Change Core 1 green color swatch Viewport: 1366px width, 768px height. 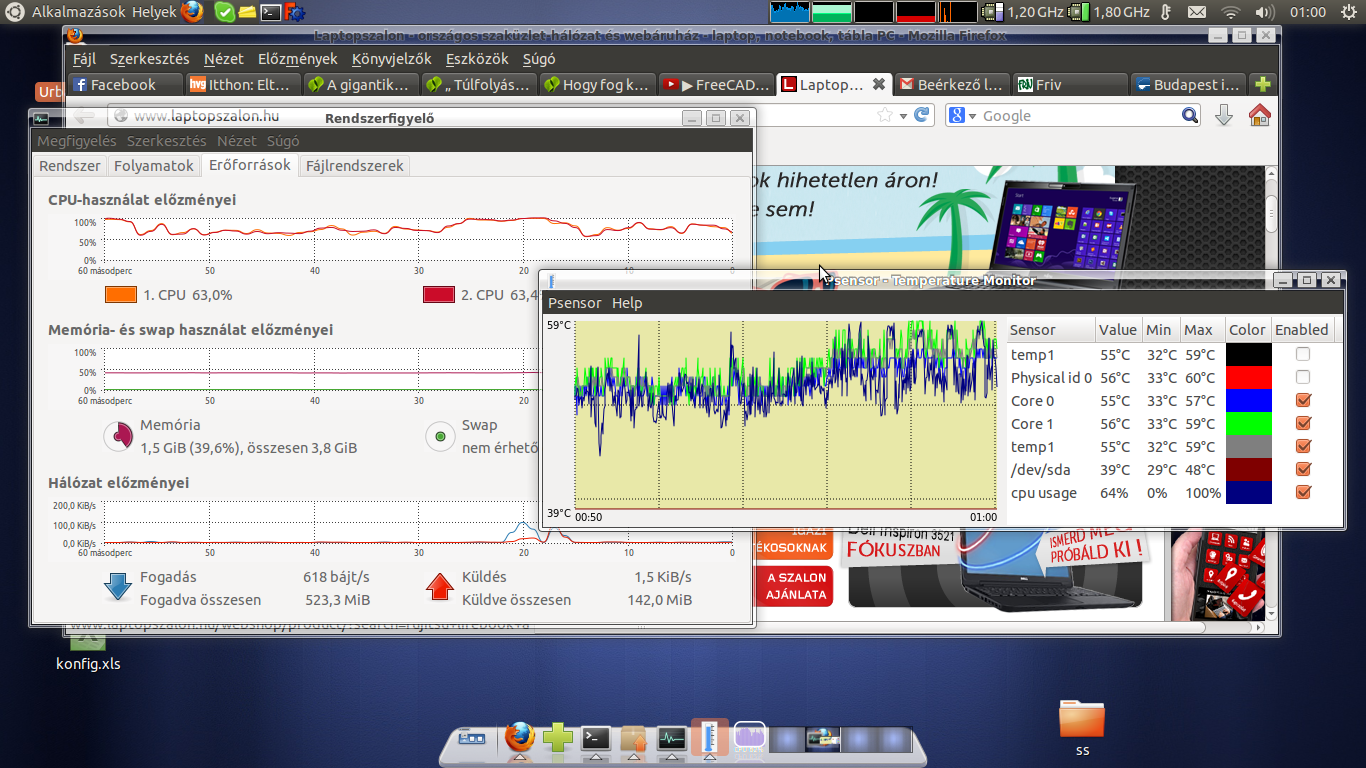(x=1248, y=423)
